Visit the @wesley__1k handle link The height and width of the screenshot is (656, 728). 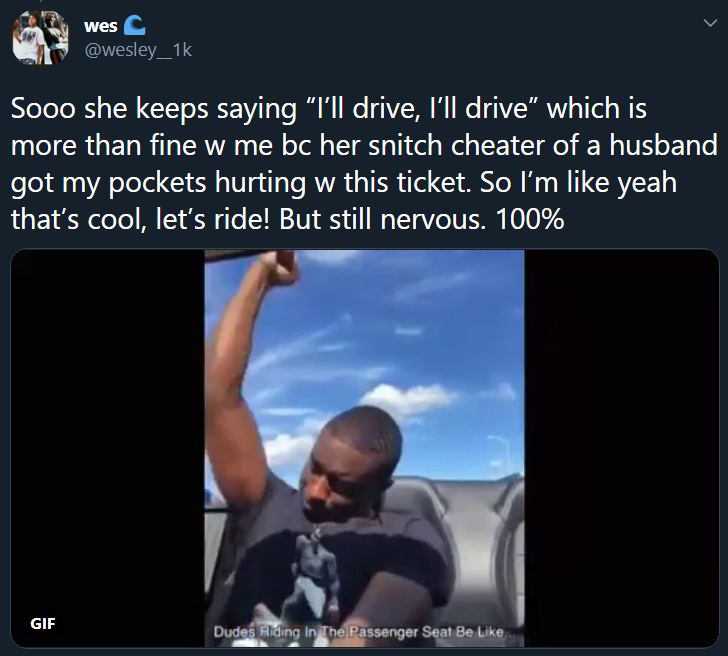coord(138,50)
